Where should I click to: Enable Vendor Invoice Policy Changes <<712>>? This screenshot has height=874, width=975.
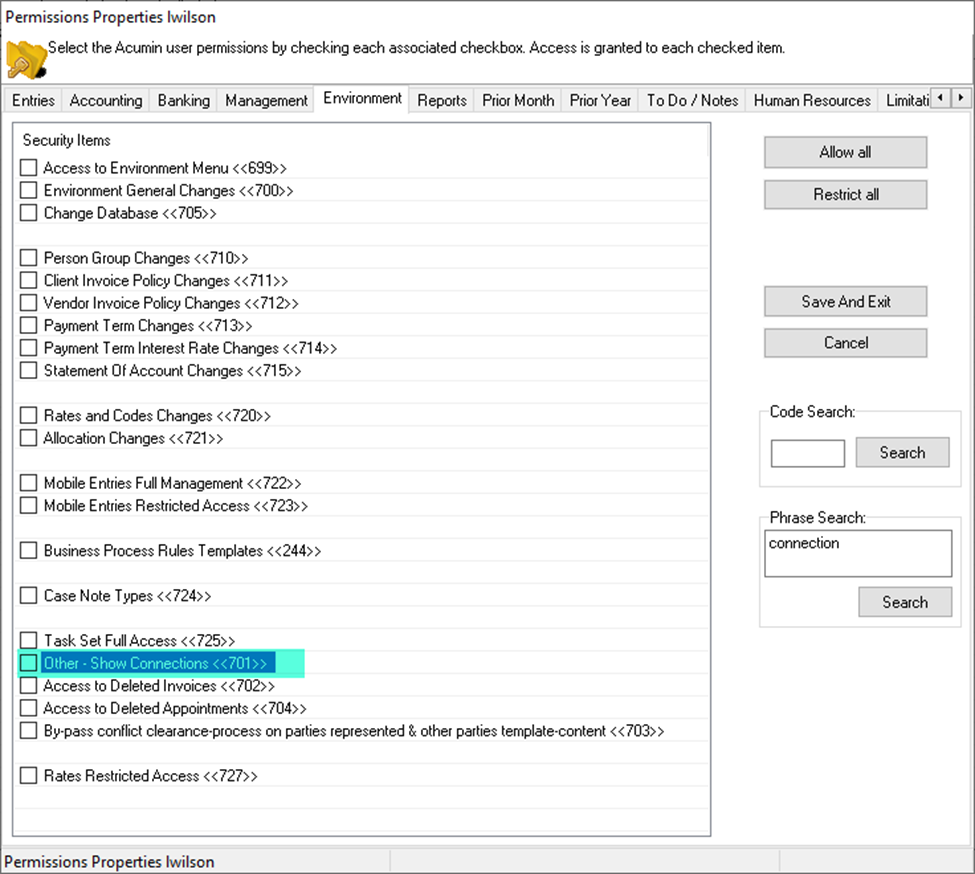pos(29,303)
